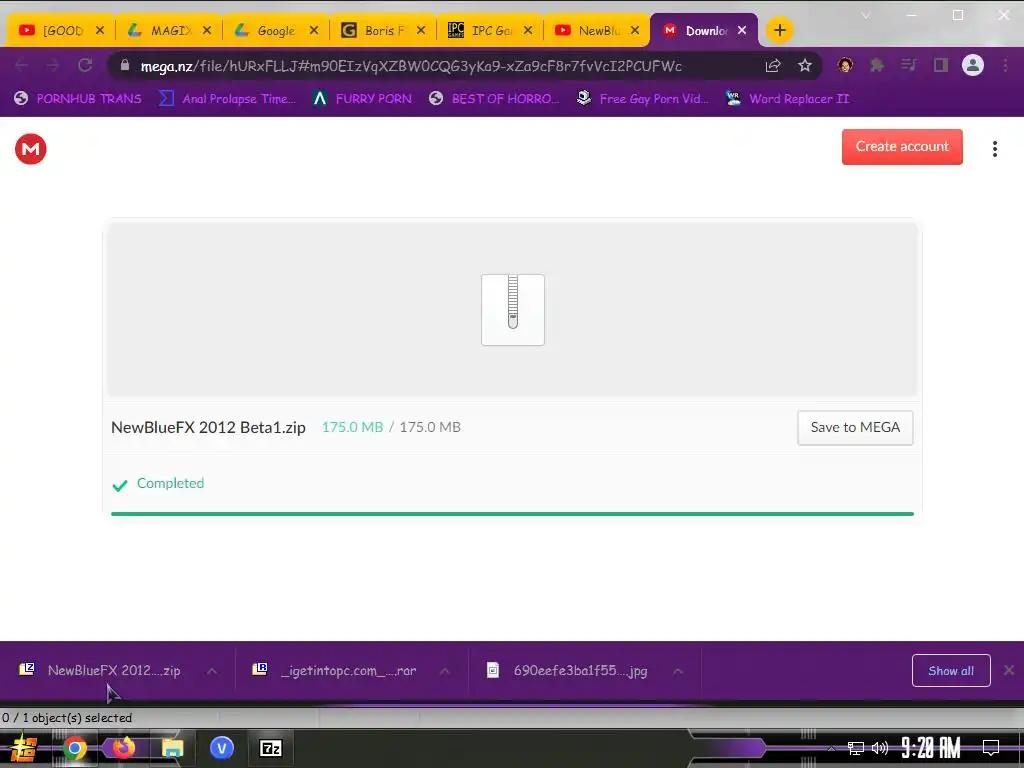Bookmark this page with star icon
Viewport: 1024px width, 768px height.
click(x=805, y=65)
